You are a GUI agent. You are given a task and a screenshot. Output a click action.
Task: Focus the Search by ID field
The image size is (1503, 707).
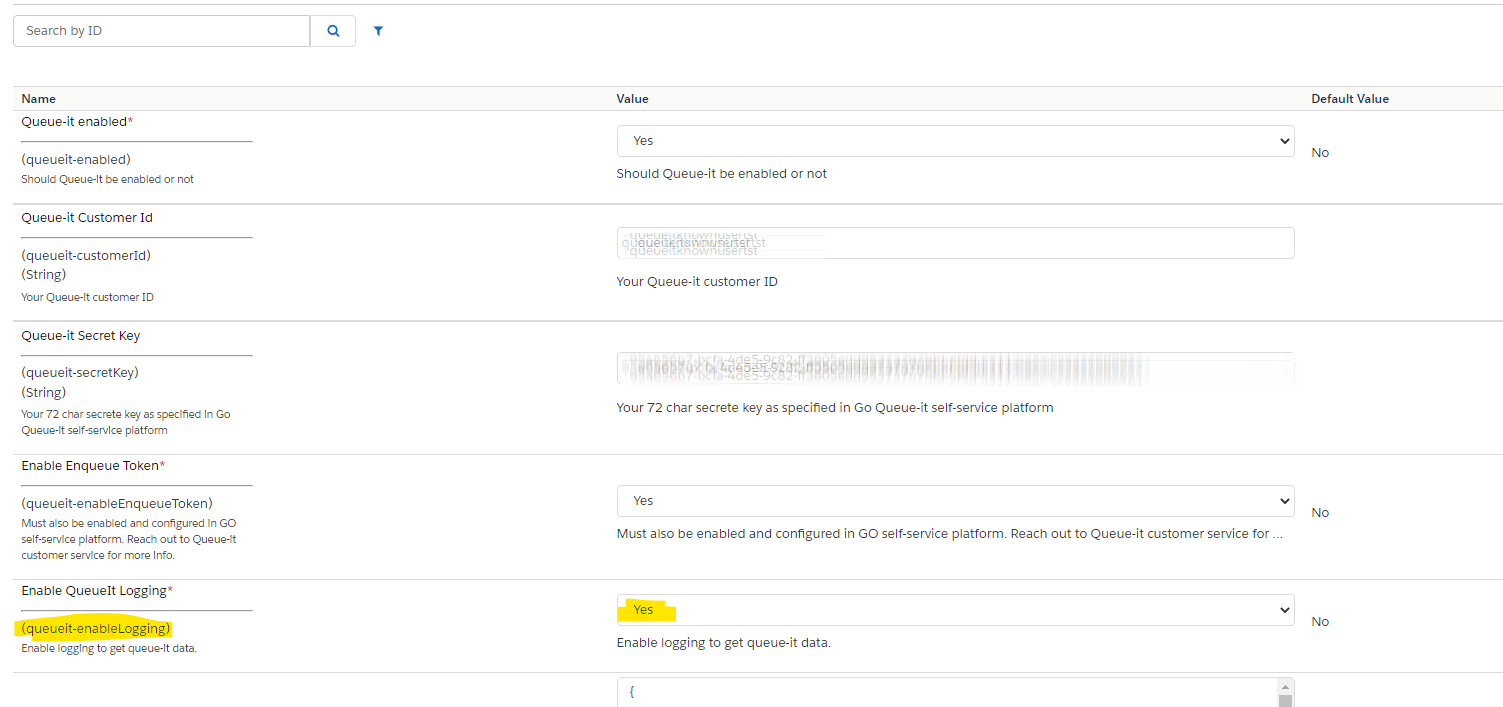pyautogui.click(x=162, y=31)
